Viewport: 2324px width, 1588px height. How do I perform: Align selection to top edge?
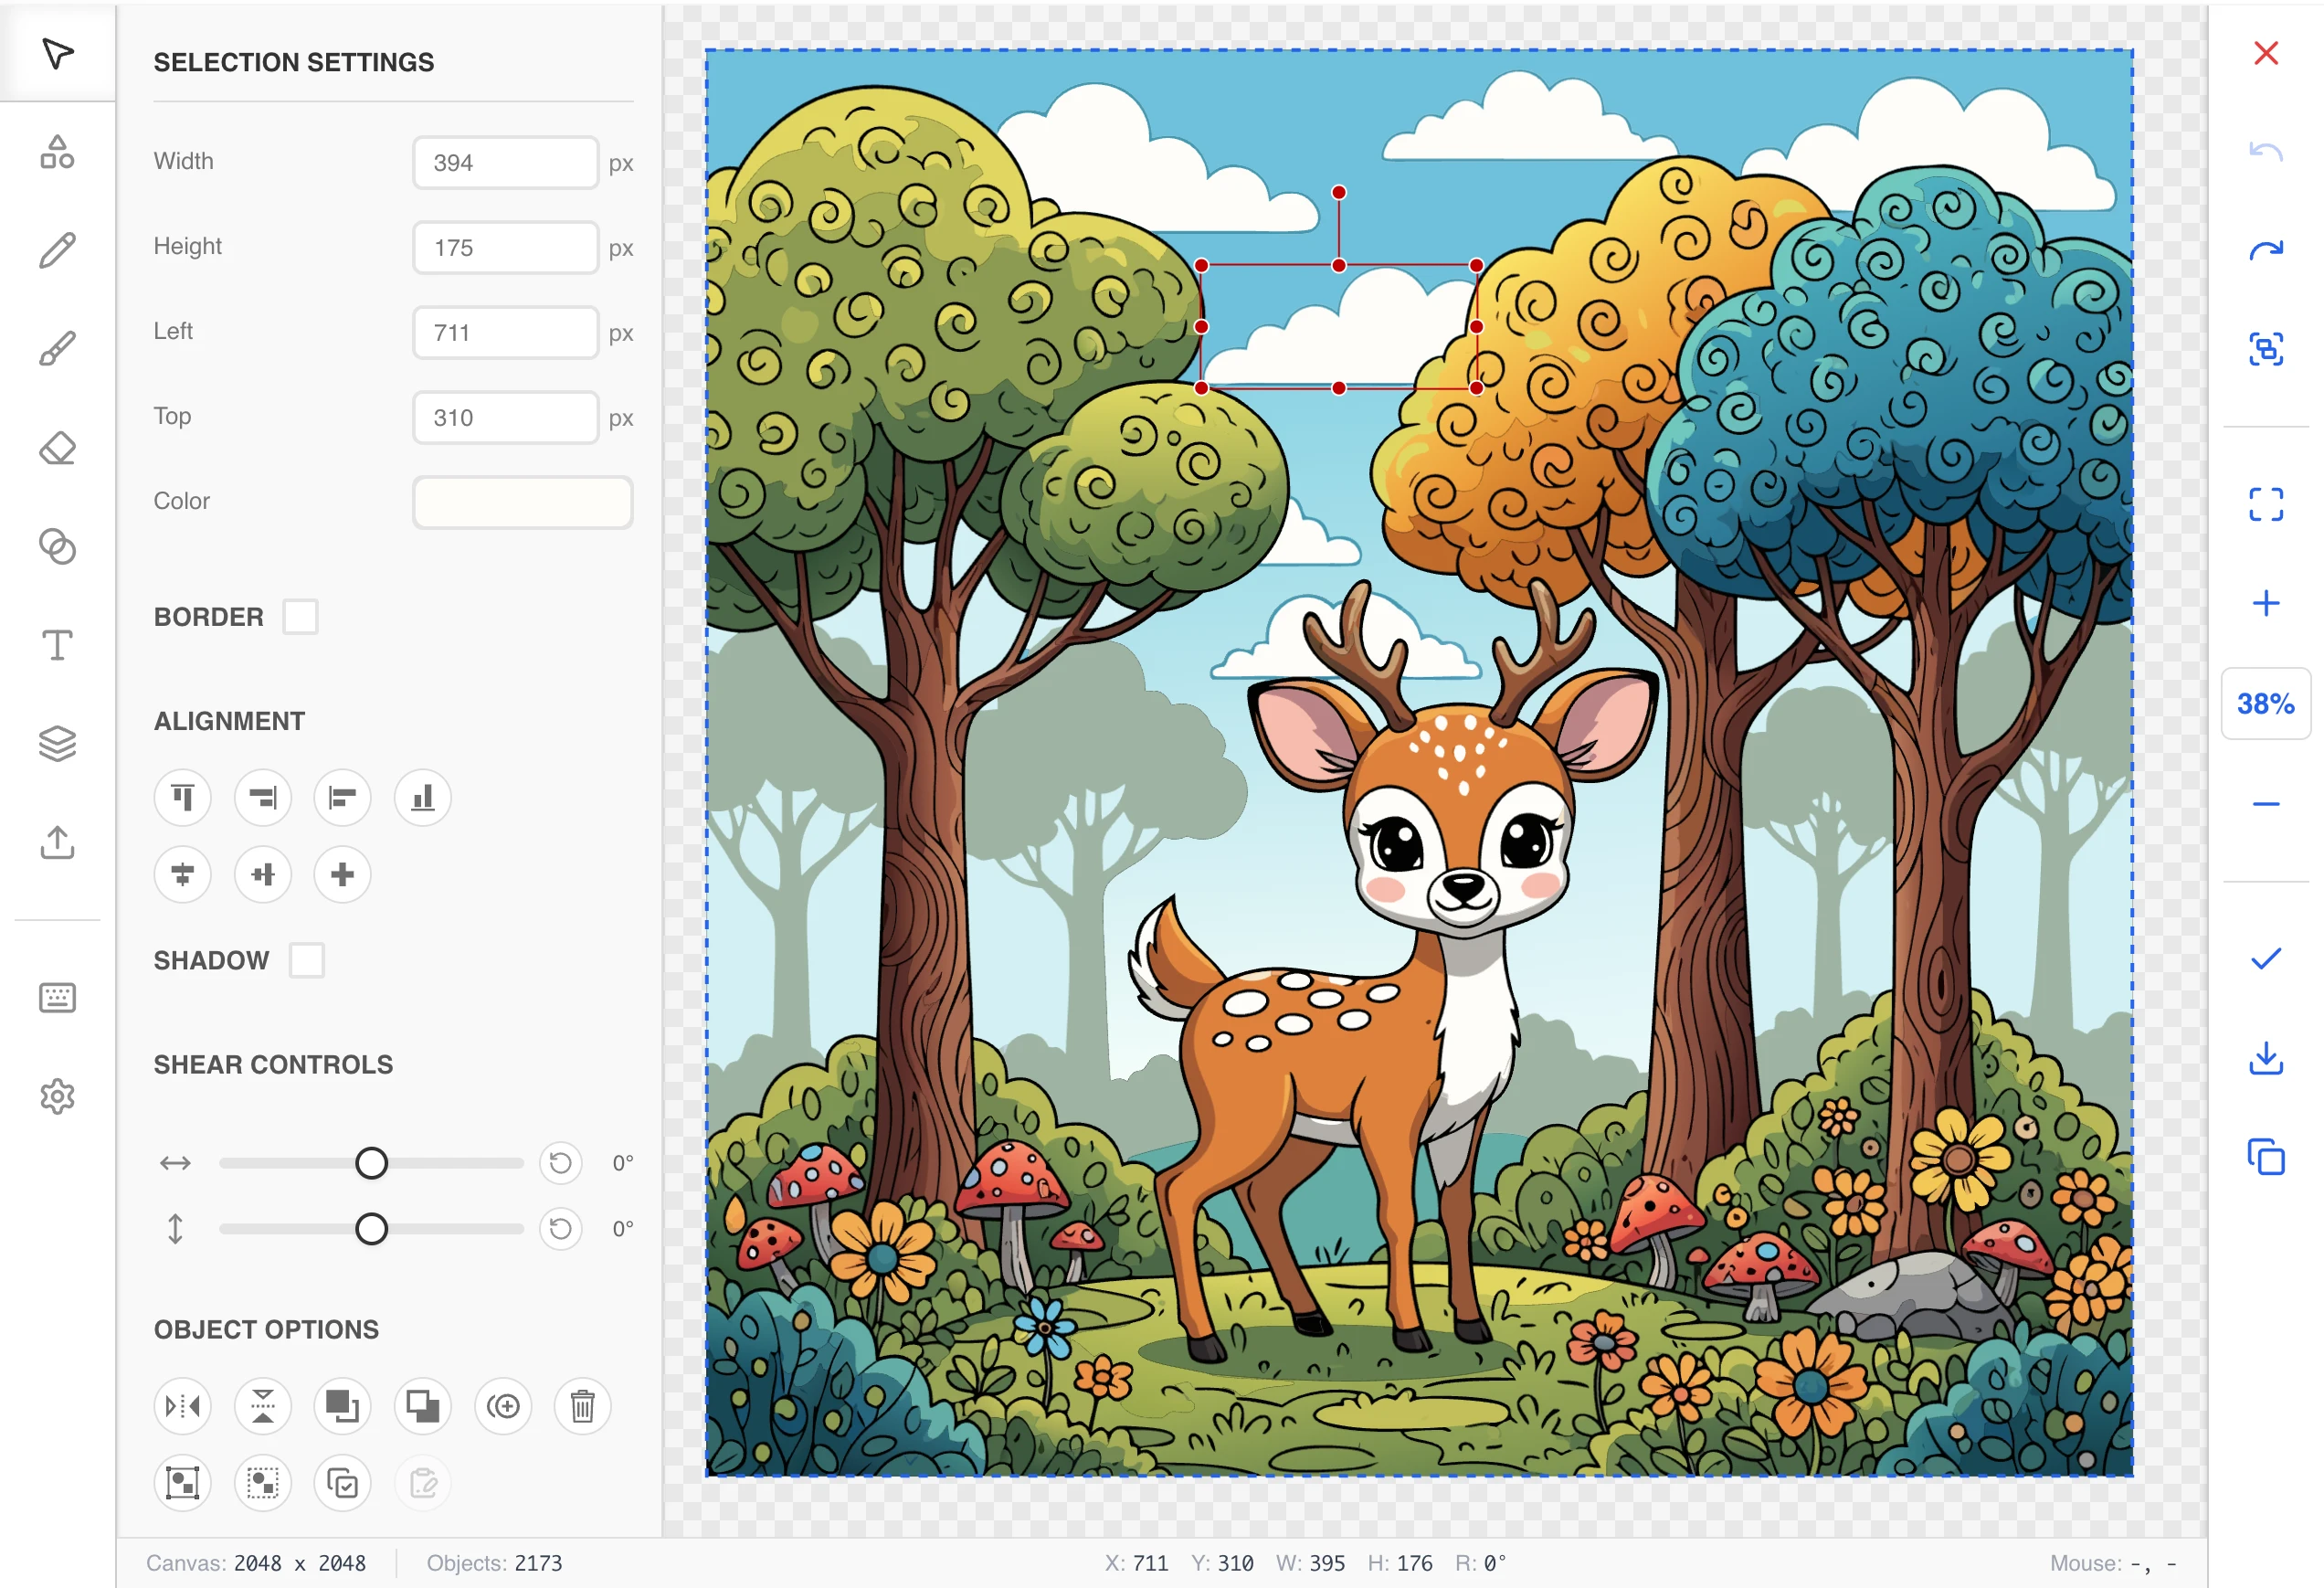click(x=183, y=797)
